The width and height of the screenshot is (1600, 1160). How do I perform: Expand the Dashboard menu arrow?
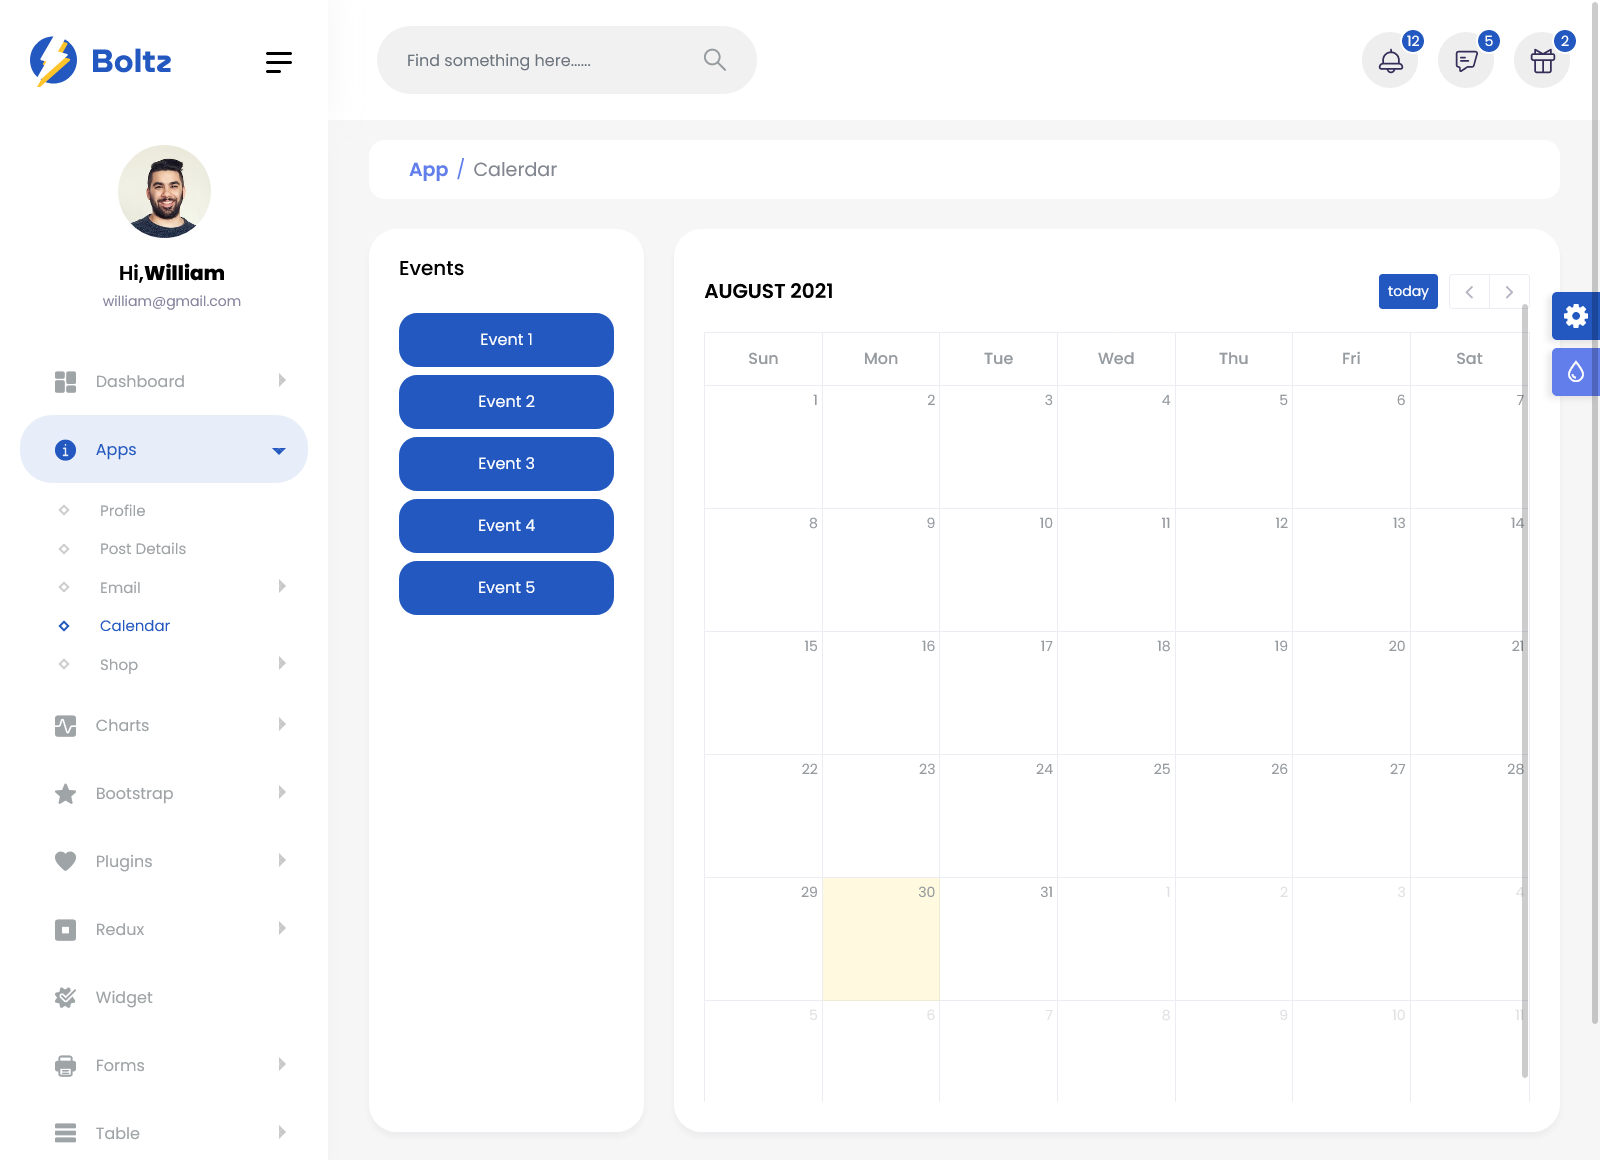coord(282,380)
